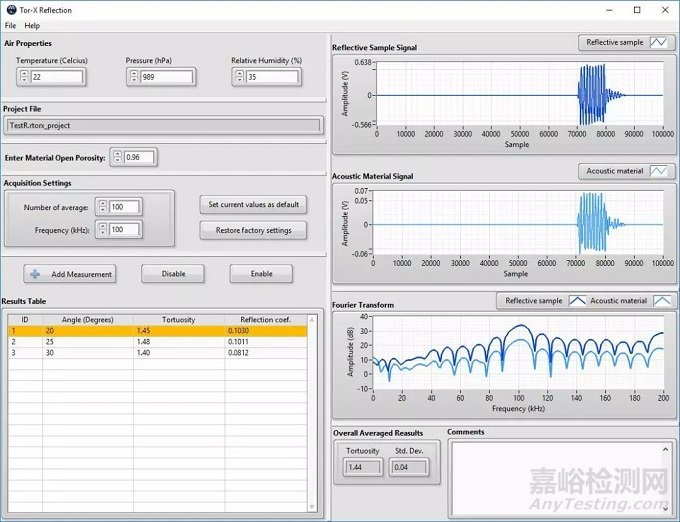Click Fourier Transform Acoustic material line icon
Screen dimensions: 680x522
[x=662, y=301]
